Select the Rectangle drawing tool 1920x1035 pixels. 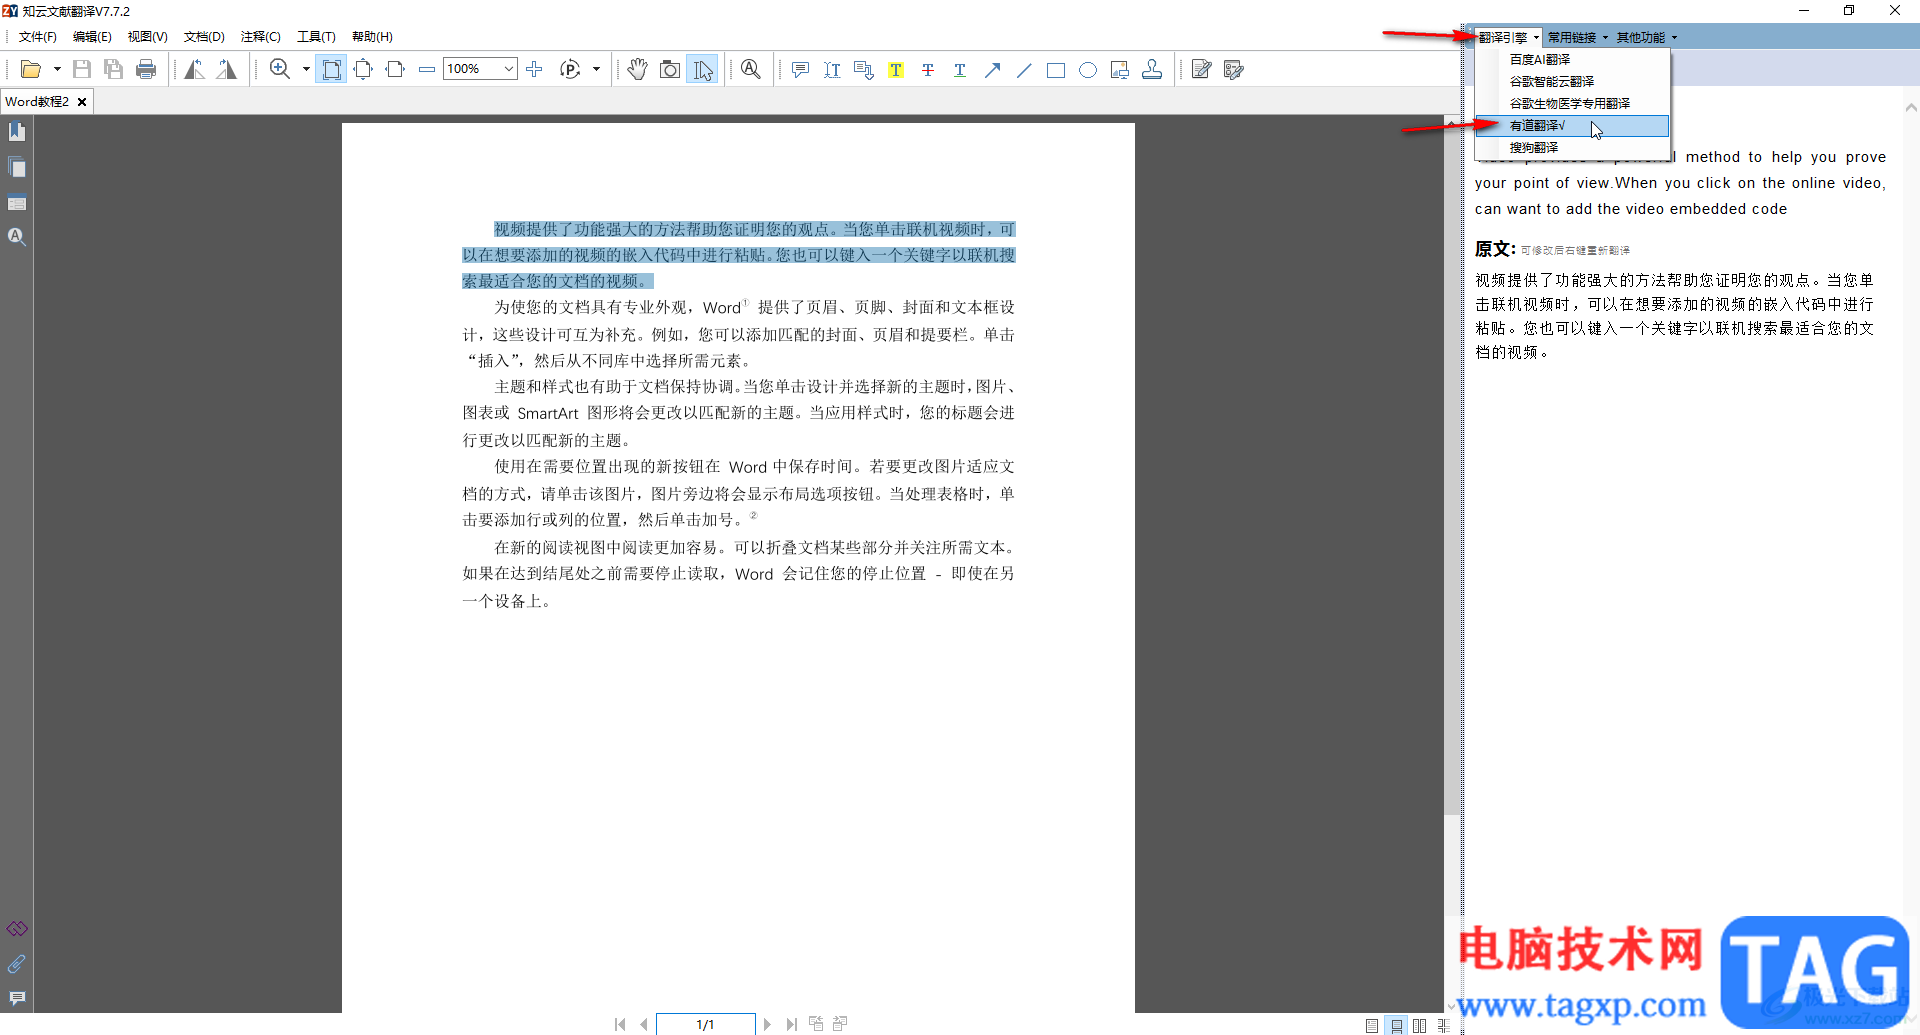click(1056, 69)
